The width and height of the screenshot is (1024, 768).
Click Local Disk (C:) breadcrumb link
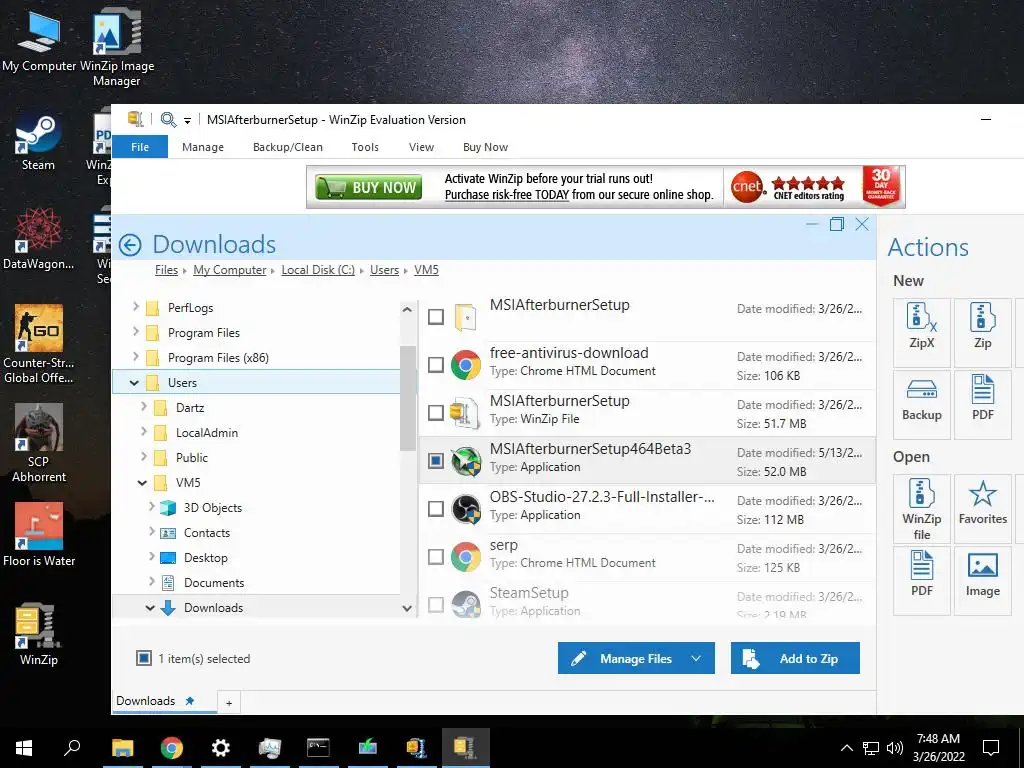[x=318, y=270]
